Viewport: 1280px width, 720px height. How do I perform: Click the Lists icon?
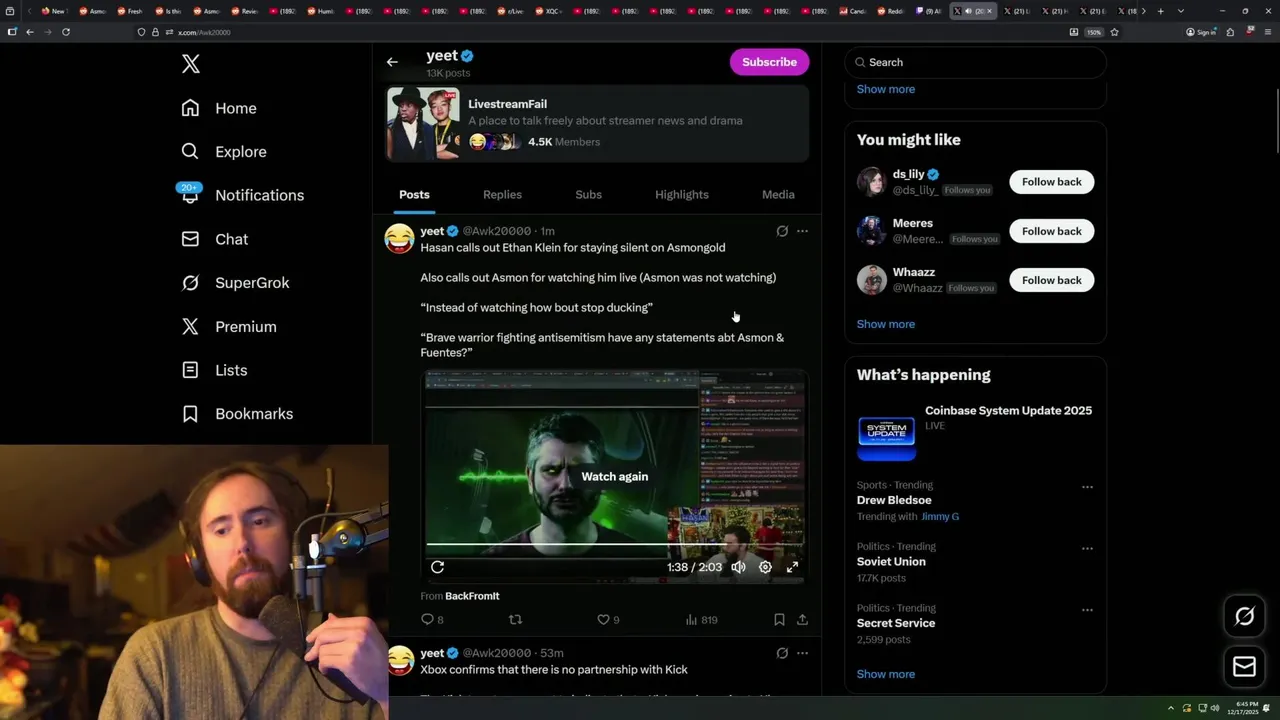tap(190, 370)
